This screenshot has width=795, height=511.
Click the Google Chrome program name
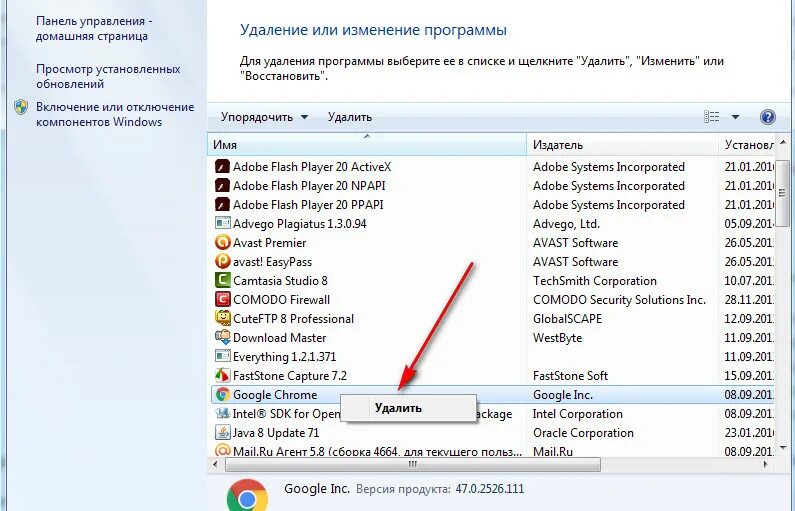click(275, 395)
